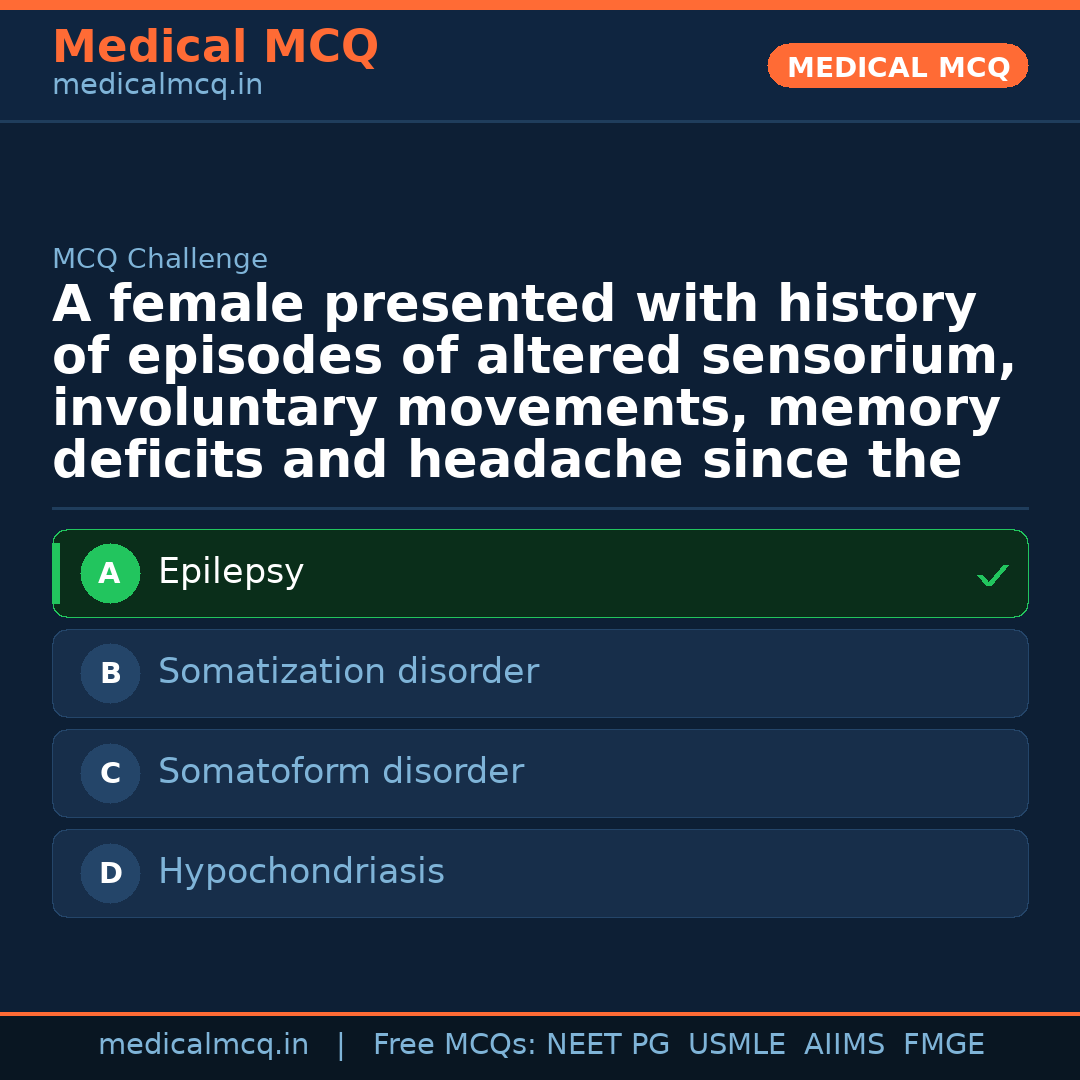Click FMGE in the footer
This screenshot has width=1080, height=1080.
pyautogui.click(x=943, y=1045)
